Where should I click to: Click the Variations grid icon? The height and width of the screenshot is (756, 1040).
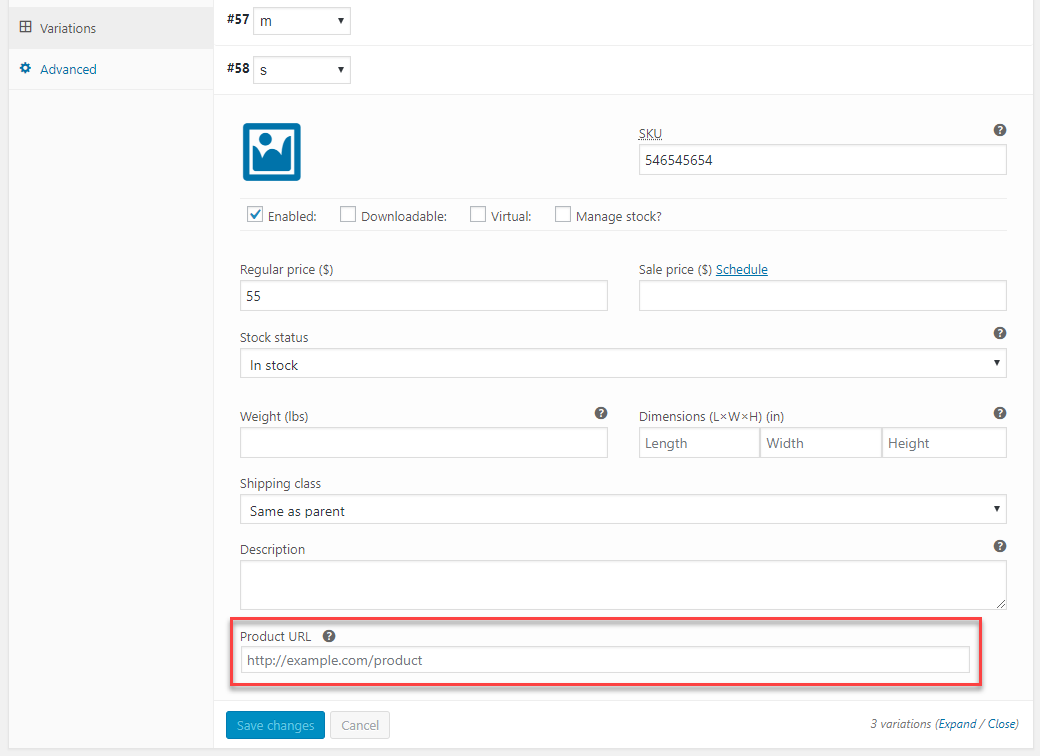[x=25, y=27]
